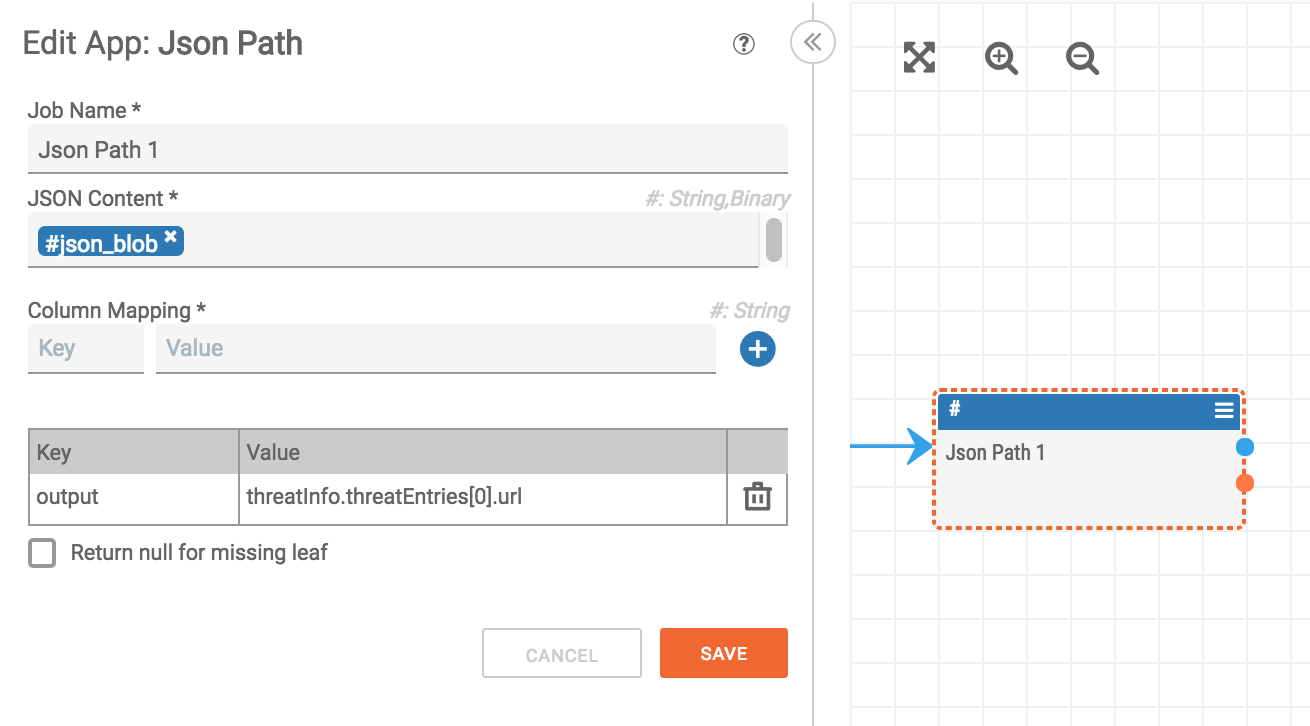
Task: Click the blue output connector dot
Action: pyautogui.click(x=1244, y=447)
